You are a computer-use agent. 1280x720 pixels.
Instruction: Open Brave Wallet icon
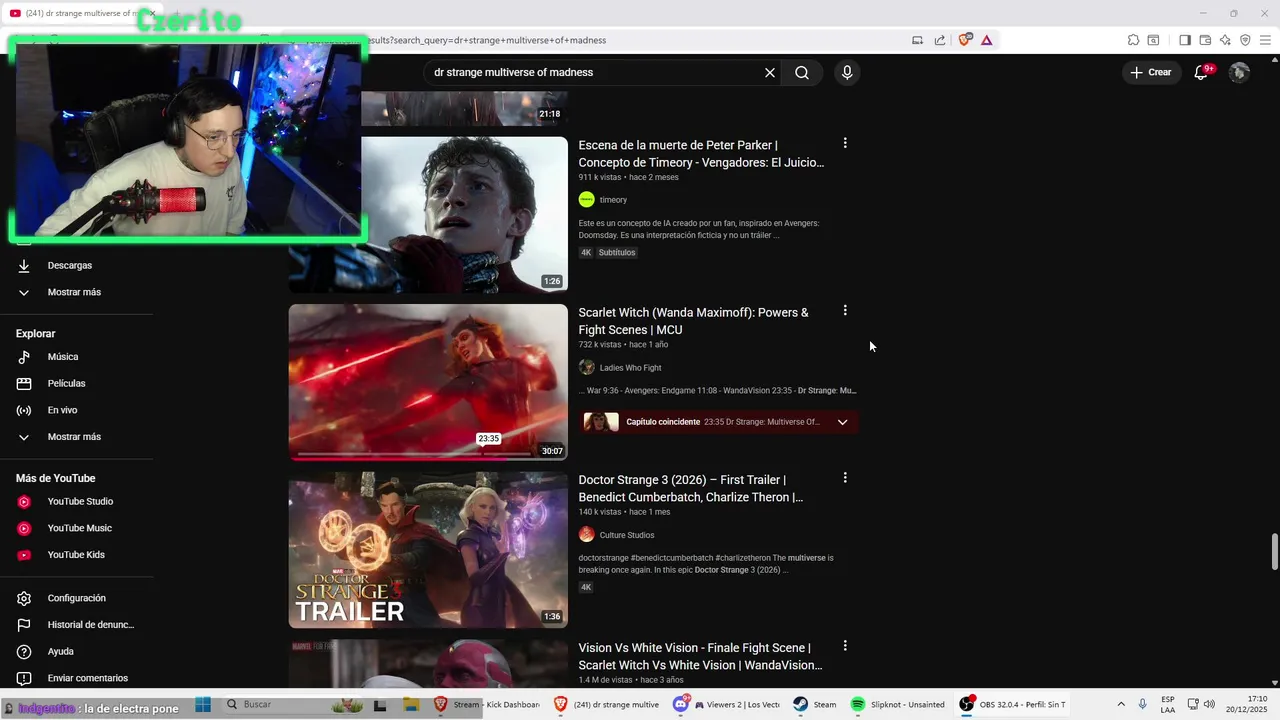tap(1205, 40)
